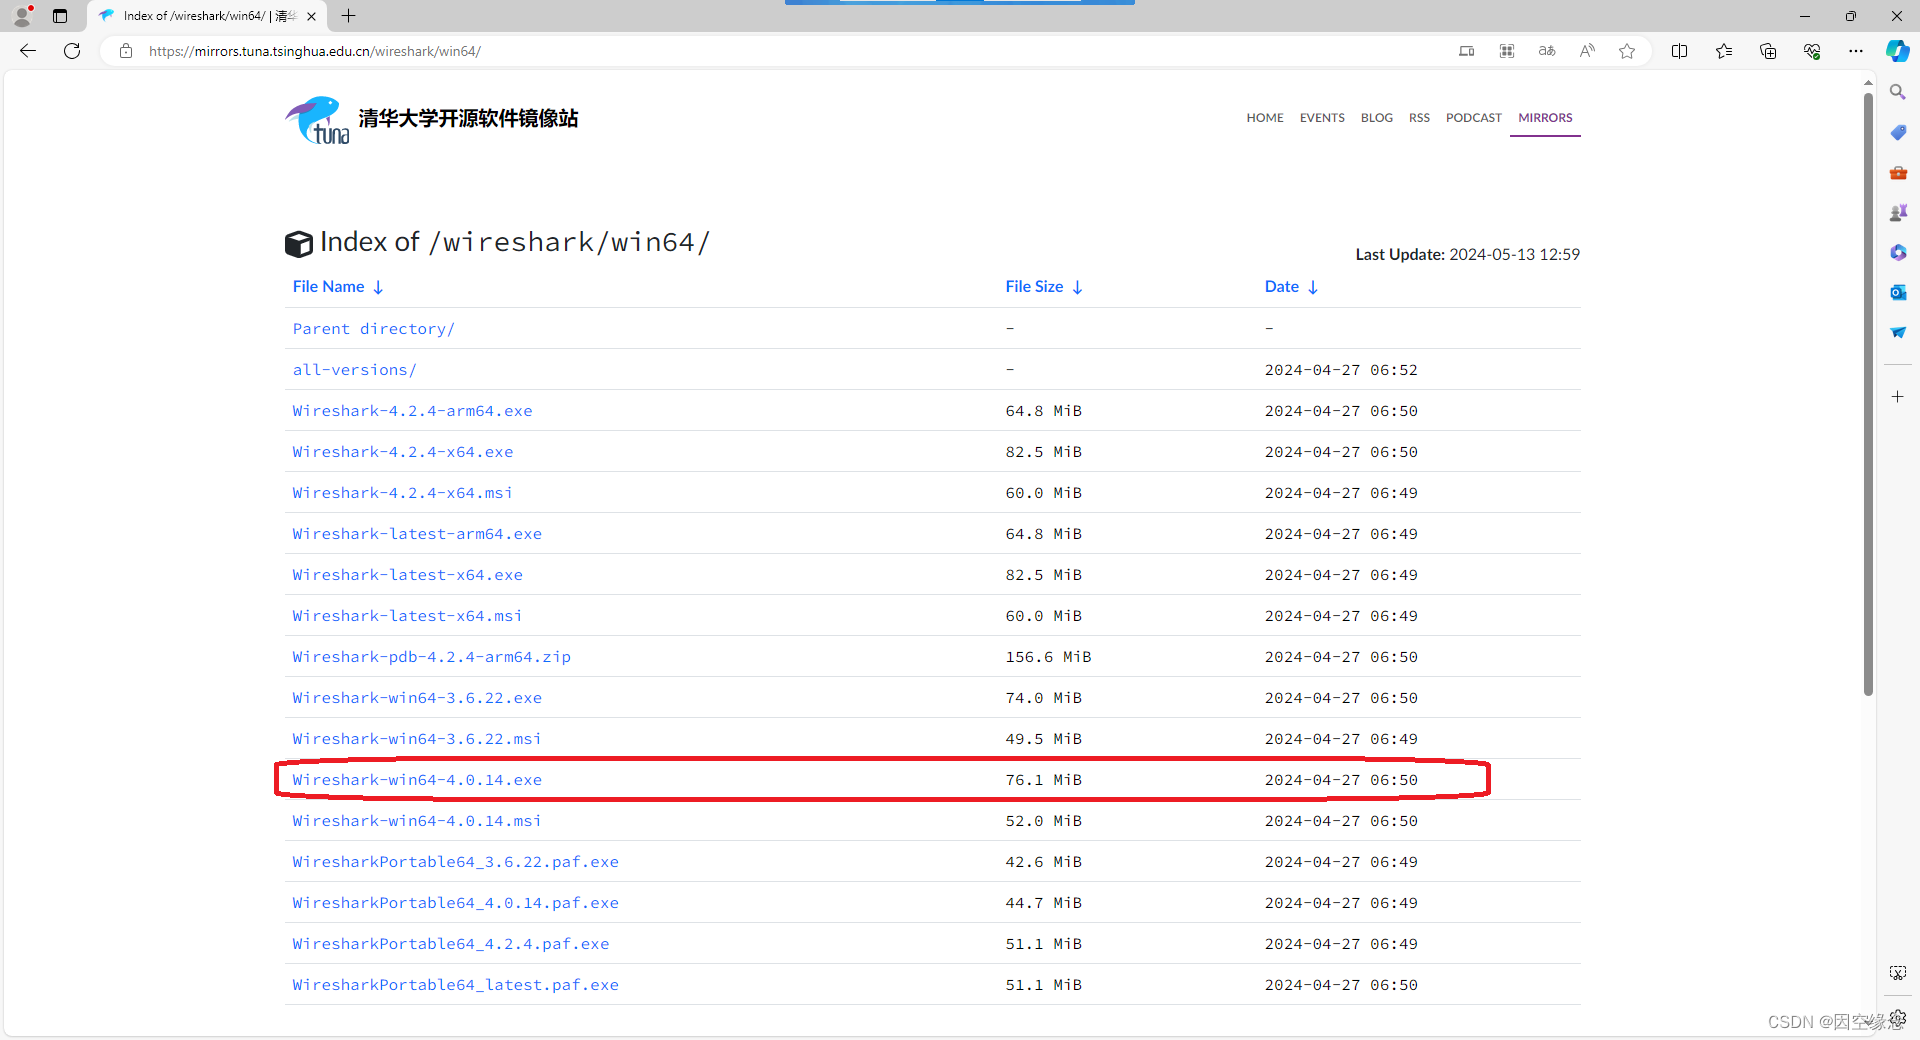This screenshot has width=1920, height=1040.
Task: Open the Copilot icon in the toolbar
Action: 1897,51
